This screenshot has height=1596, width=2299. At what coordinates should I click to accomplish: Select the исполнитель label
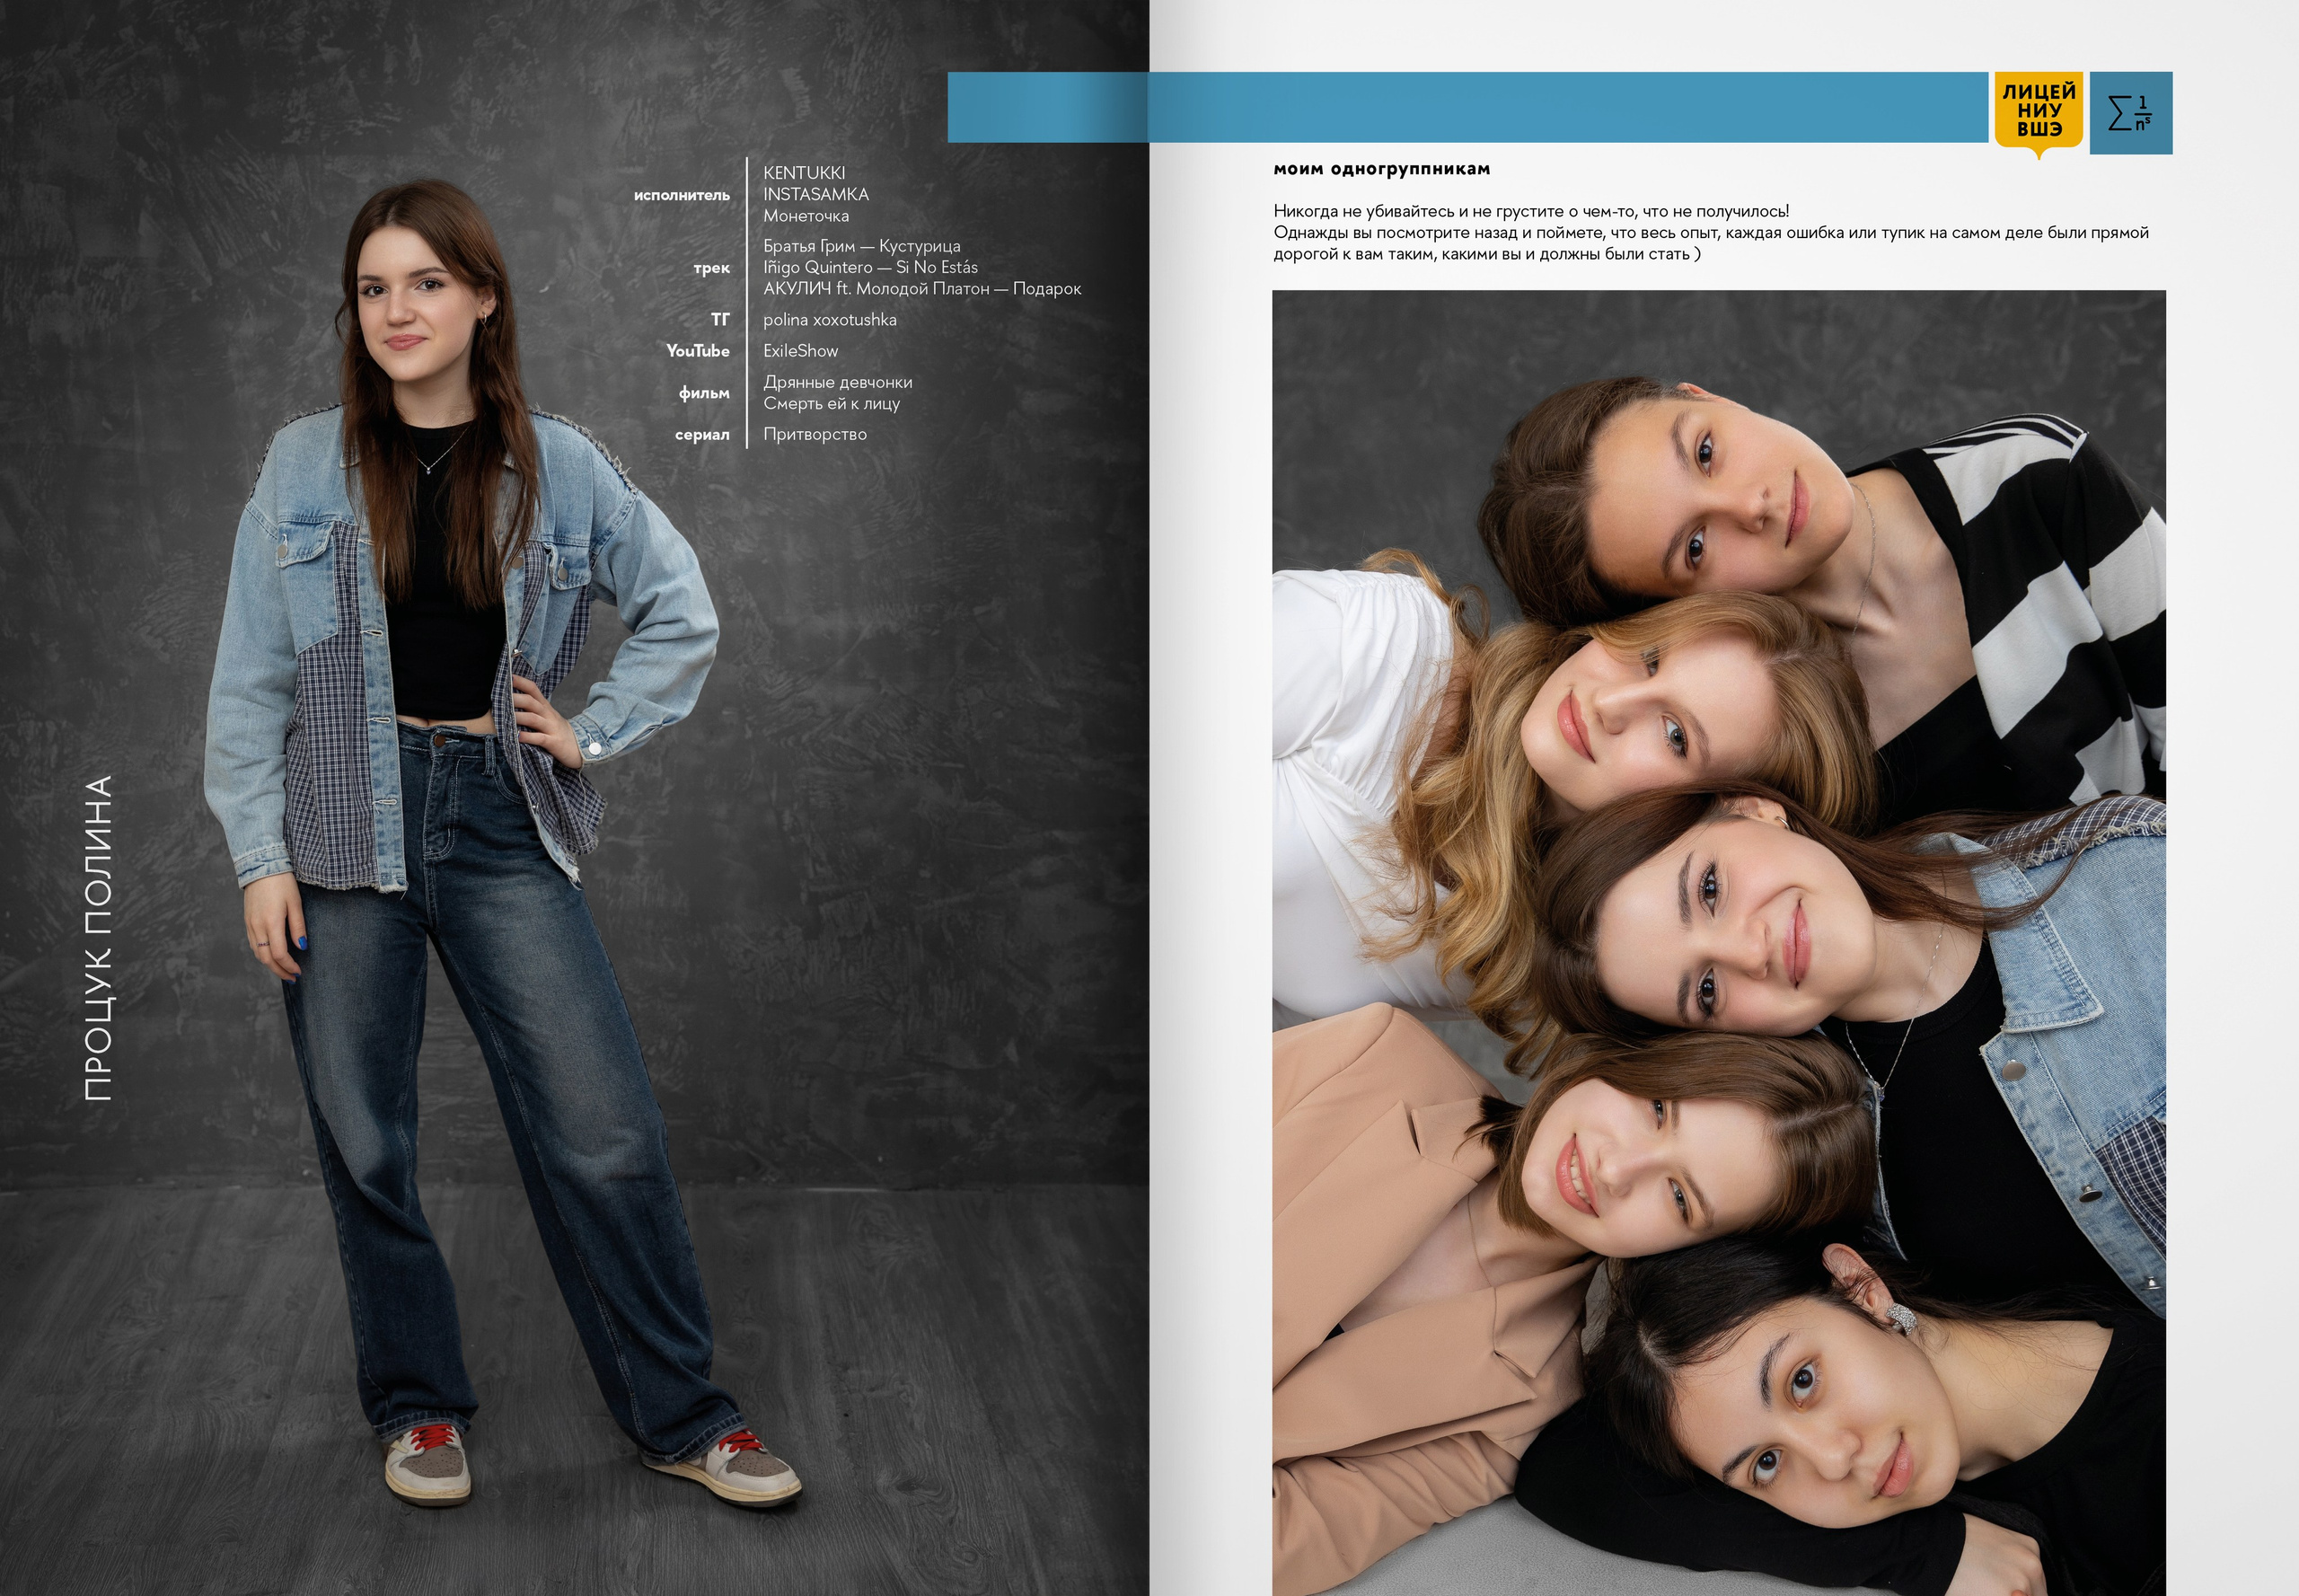click(681, 195)
